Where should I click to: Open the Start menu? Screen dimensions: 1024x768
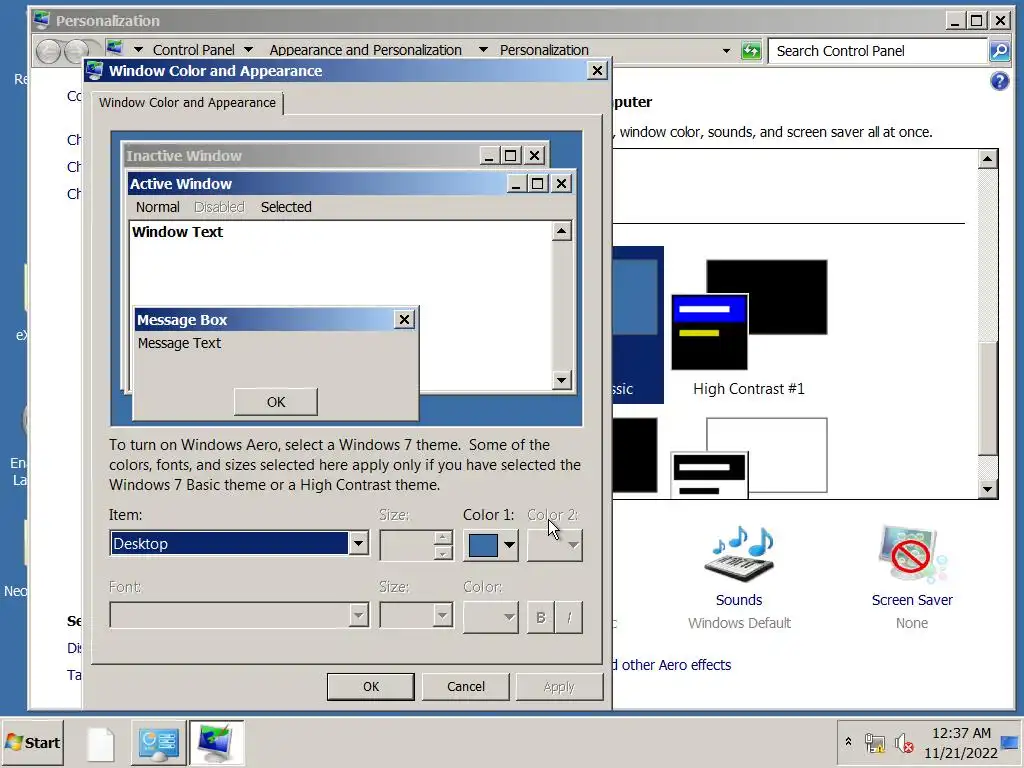point(33,743)
